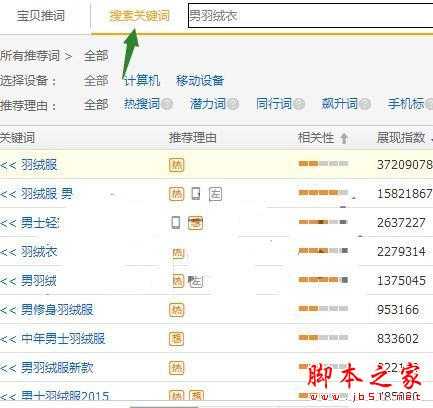Viewport: 433px width, 408px height.
Task: Add keyword 羽绒服 with its << button
Action: pyautogui.click(x=8, y=165)
